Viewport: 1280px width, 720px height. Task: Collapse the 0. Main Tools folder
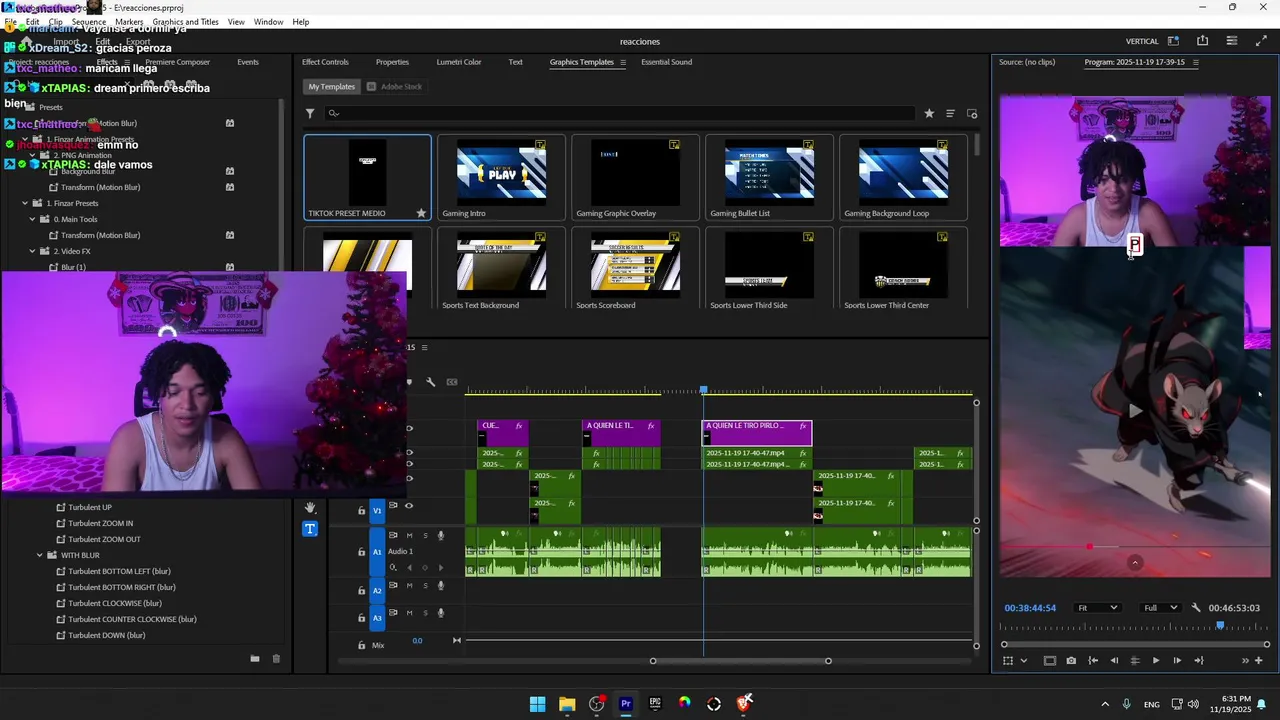[32, 219]
